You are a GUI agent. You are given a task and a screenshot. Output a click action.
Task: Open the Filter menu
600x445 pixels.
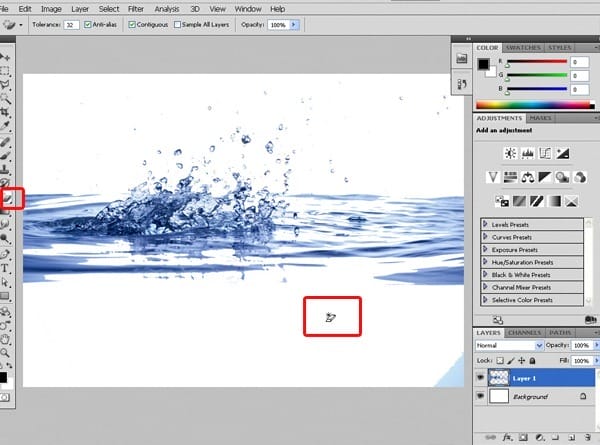[136, 9]
